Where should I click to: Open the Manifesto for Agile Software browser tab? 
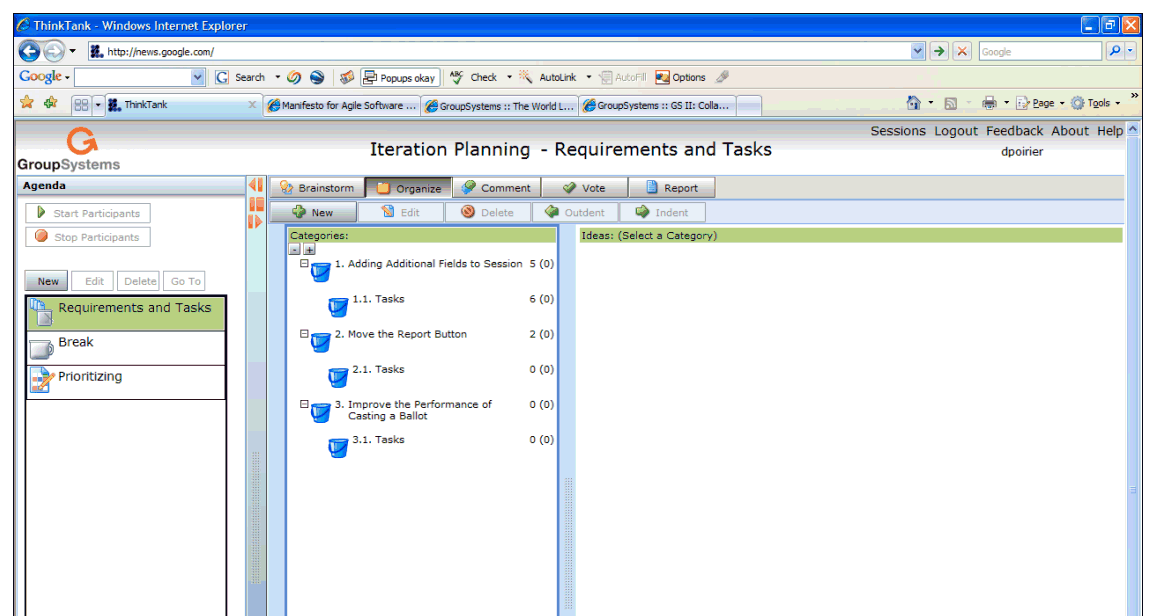click(342, 105)
